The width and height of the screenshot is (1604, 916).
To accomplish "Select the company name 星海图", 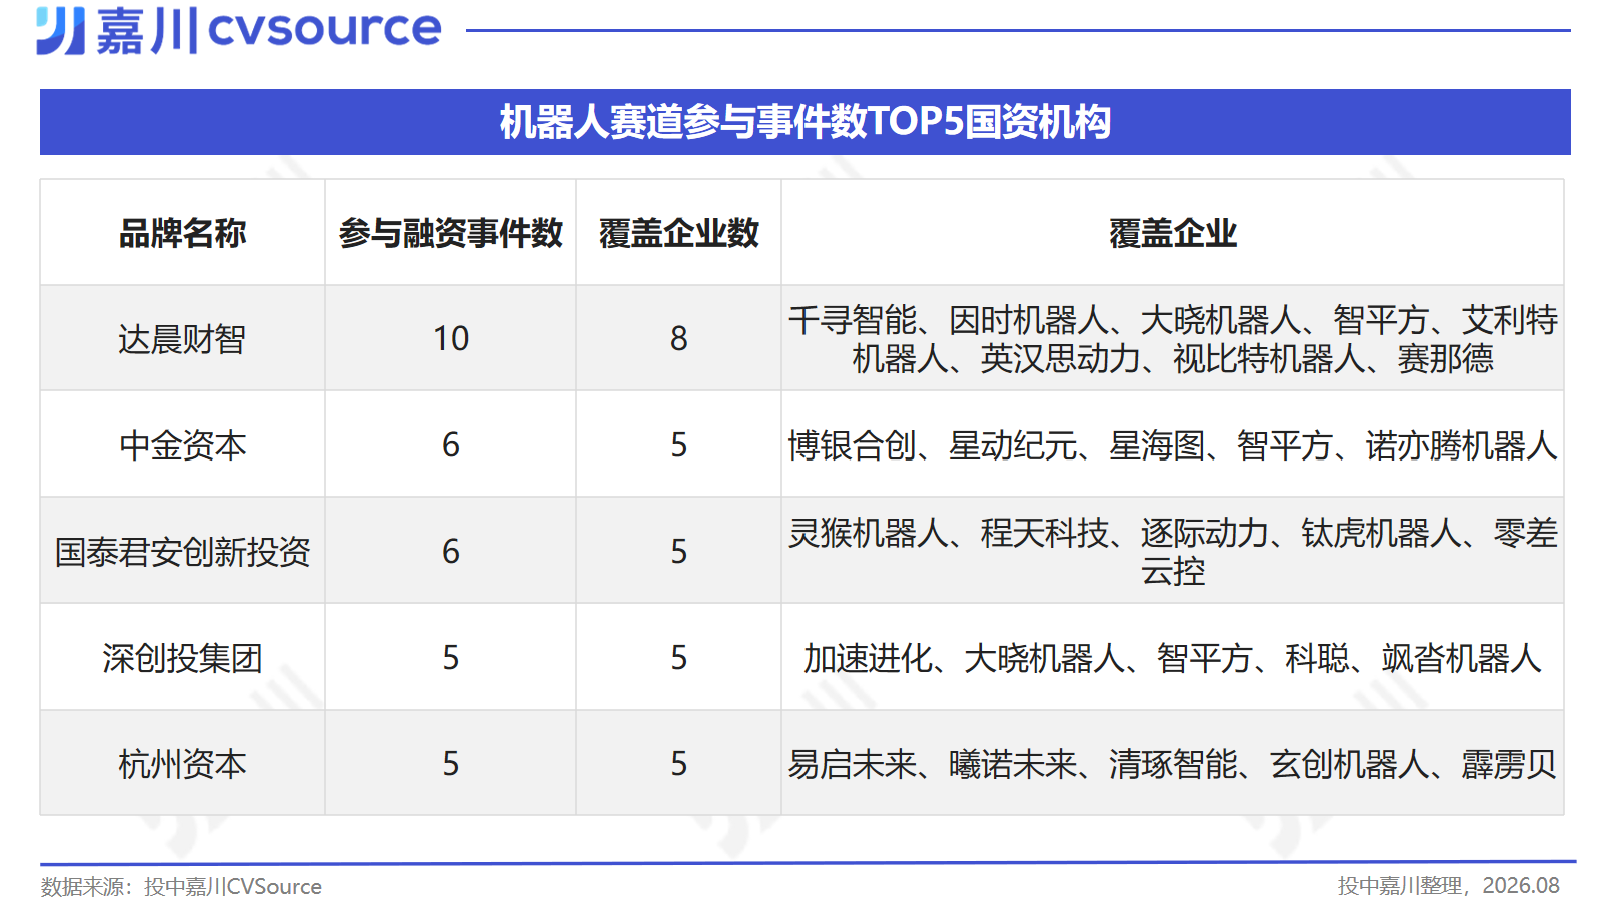I will 1157,445.
